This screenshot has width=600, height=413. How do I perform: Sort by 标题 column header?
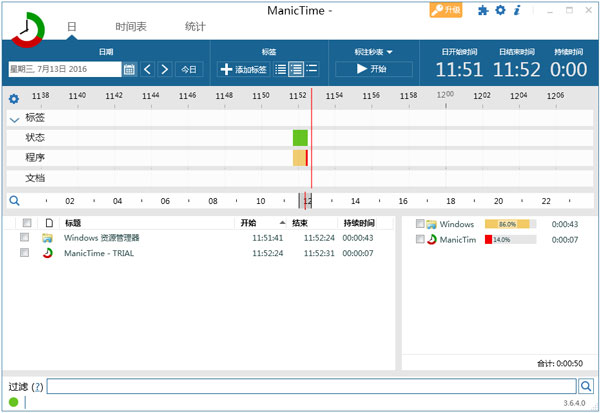point(73,223)
